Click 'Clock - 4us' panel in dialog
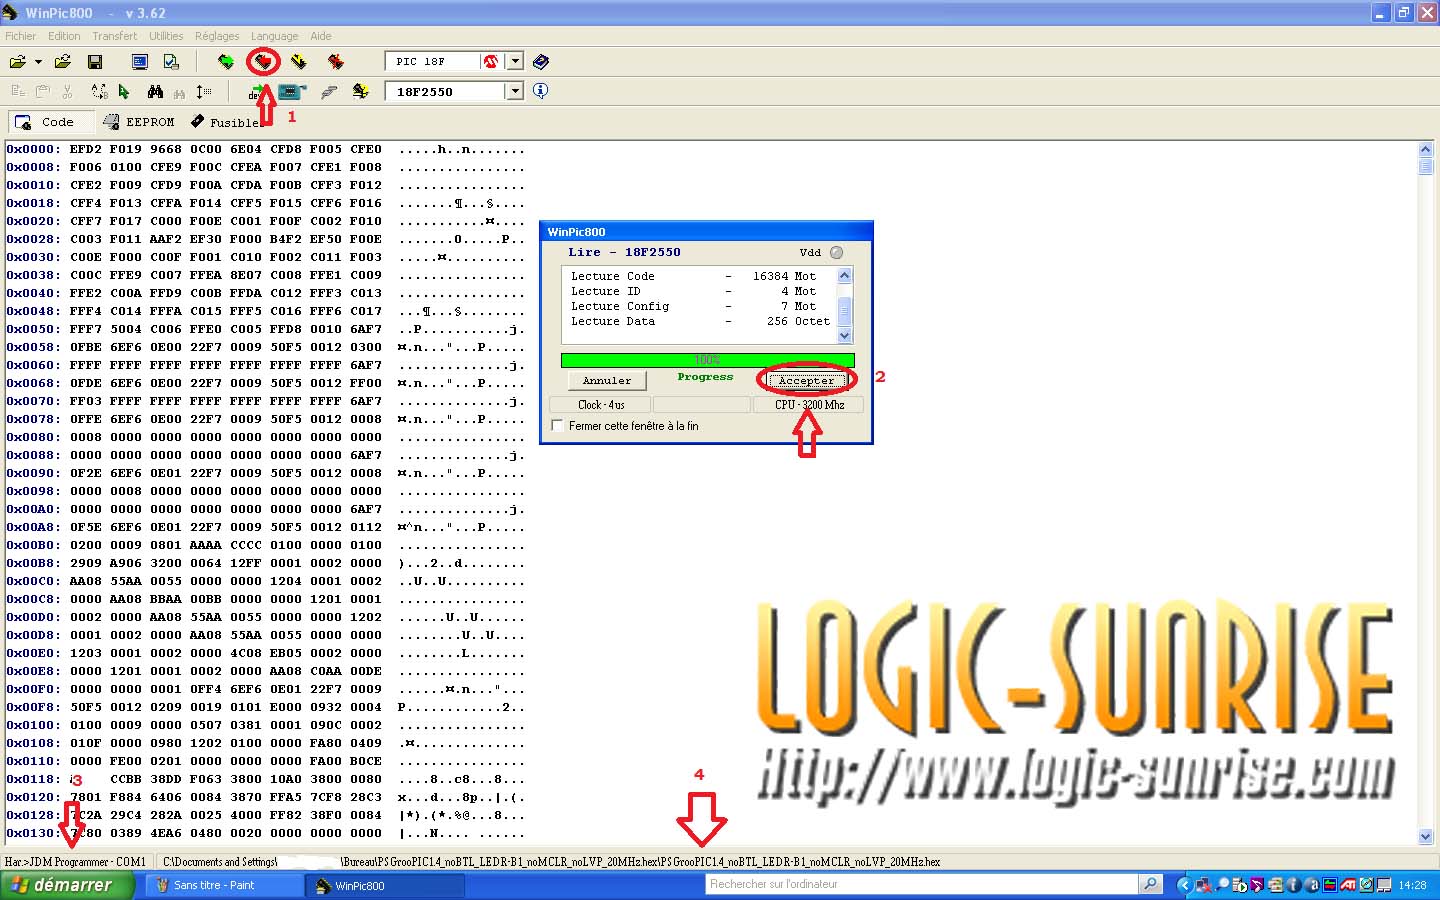The width and height of the screenshot is (1440, 900). tap(601, 405)
